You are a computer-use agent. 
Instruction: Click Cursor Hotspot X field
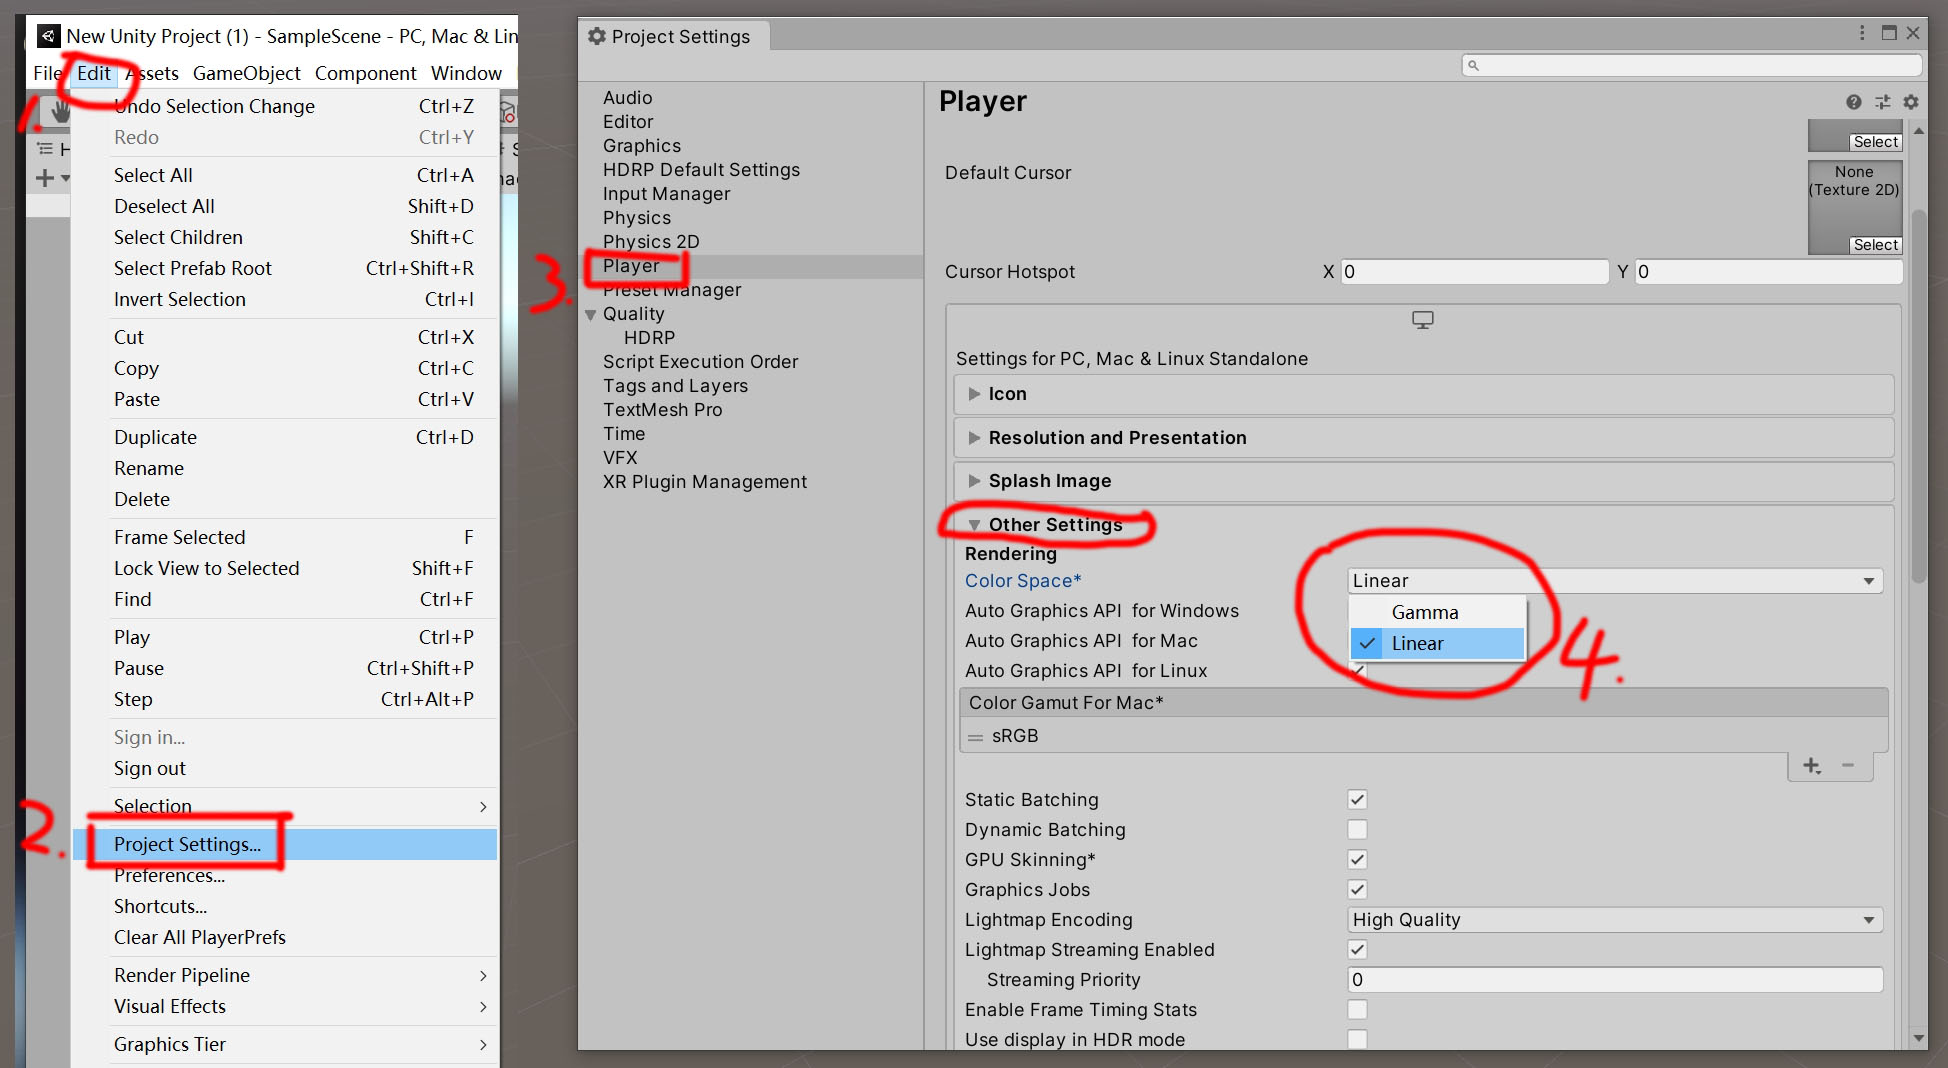point(1474,272)
